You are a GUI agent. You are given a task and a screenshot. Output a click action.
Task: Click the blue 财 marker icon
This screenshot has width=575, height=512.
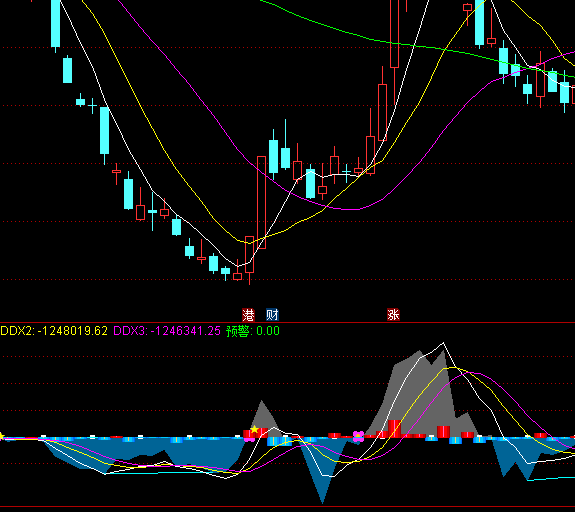click(x=272, y=315)
